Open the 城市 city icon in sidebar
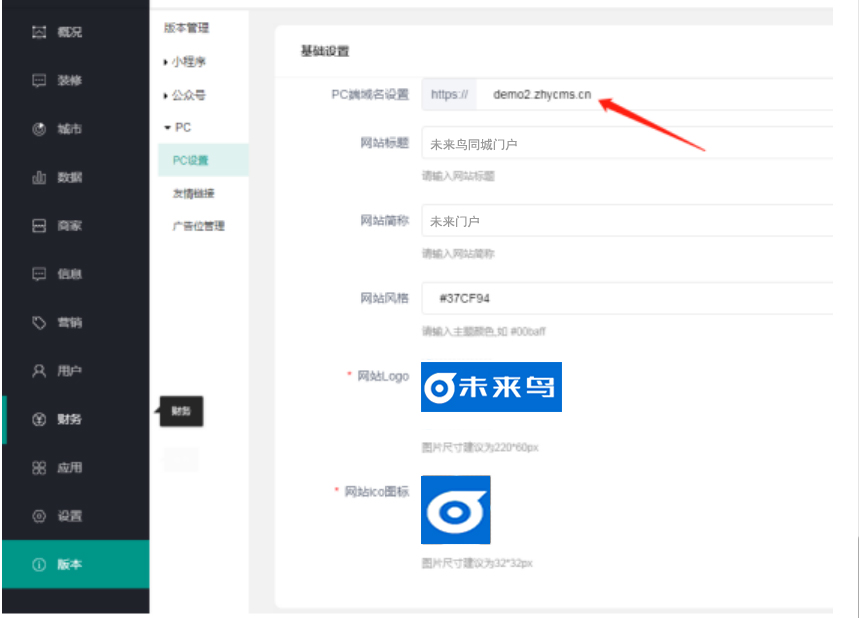This screenshot has width=859, height=618. pyautogui.click(x=39, y=129)
